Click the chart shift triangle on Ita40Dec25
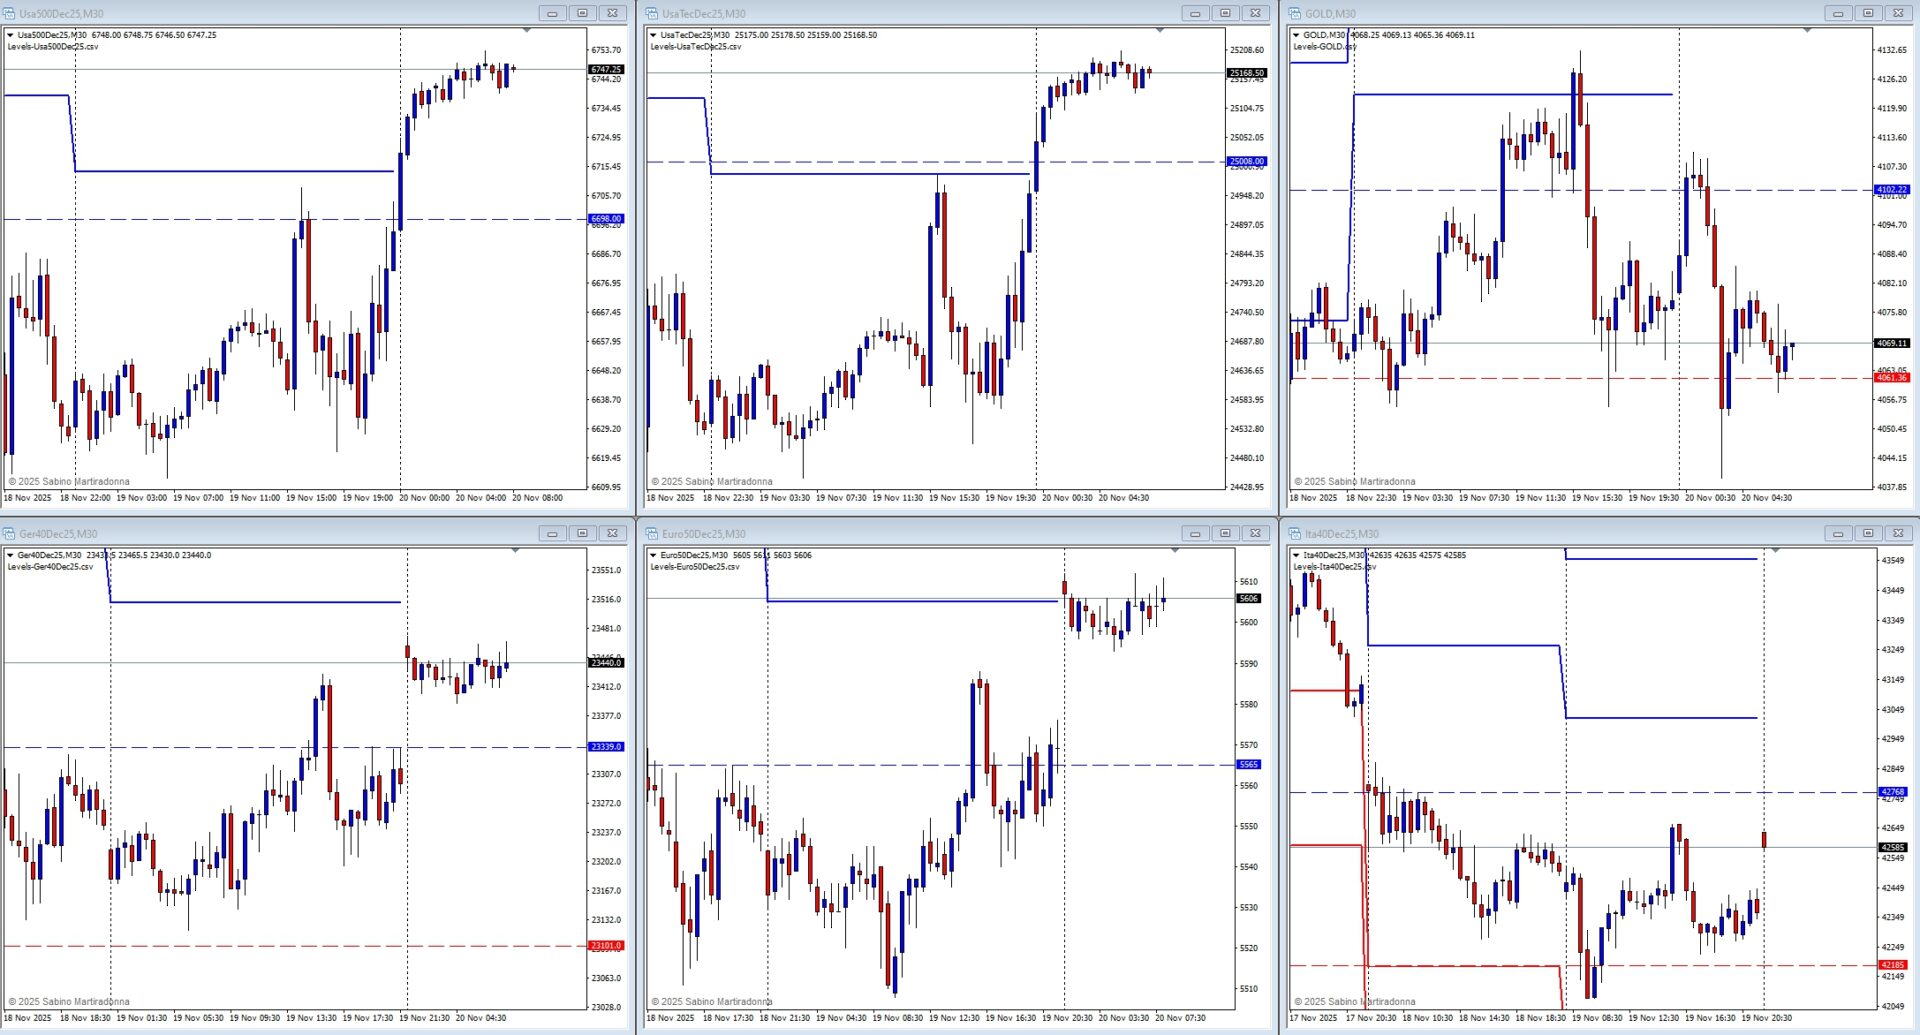This screenshot has width=1920, height=1035. pyautogui.click(x=1776, y=551)
